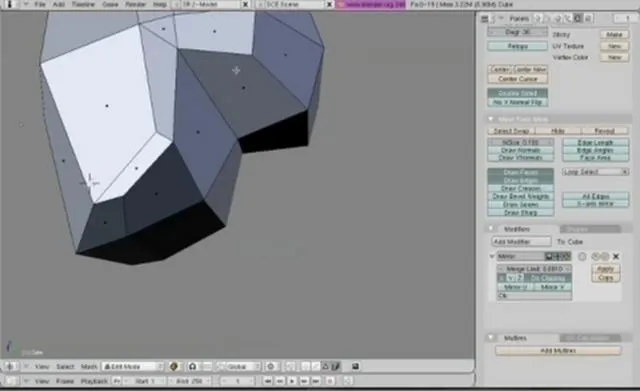Skip to next keyframe in timeline
640x391 pixels.
point(304,381)
